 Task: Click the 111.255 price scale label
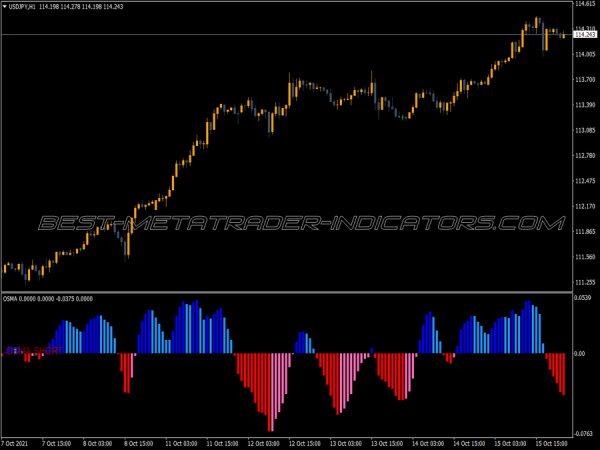[584, 258]
